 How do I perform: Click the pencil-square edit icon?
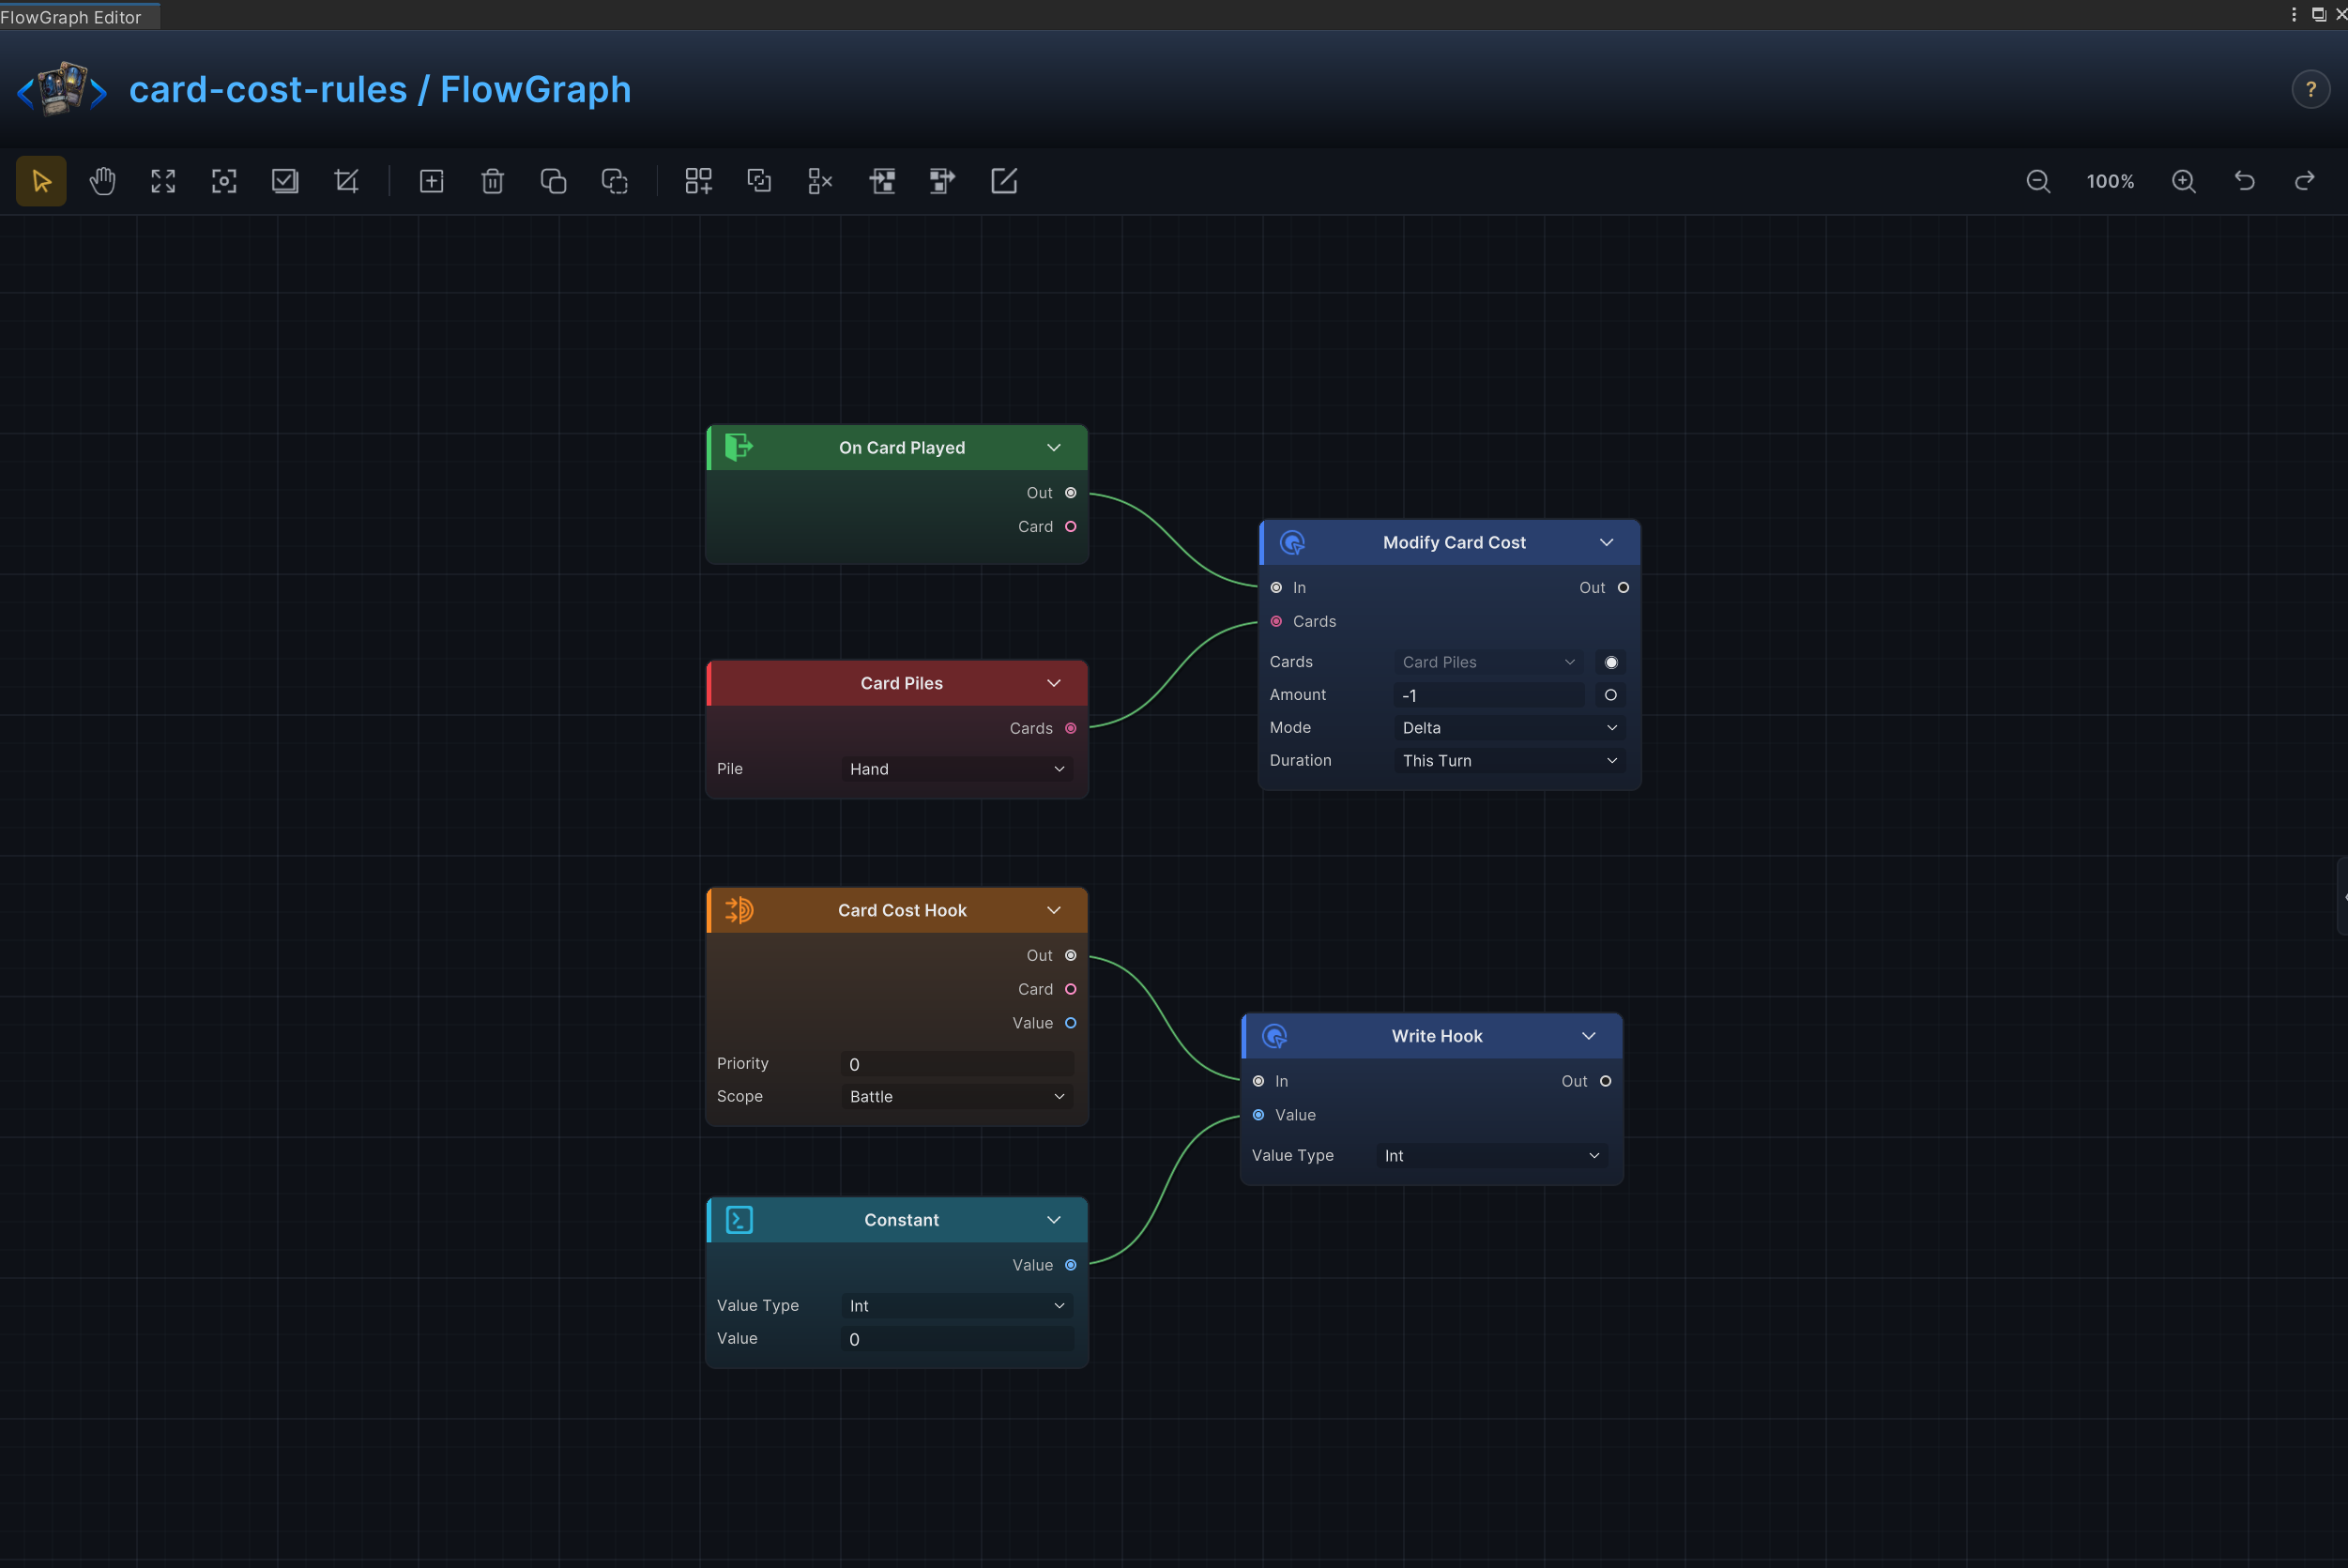coord(1003,181)
